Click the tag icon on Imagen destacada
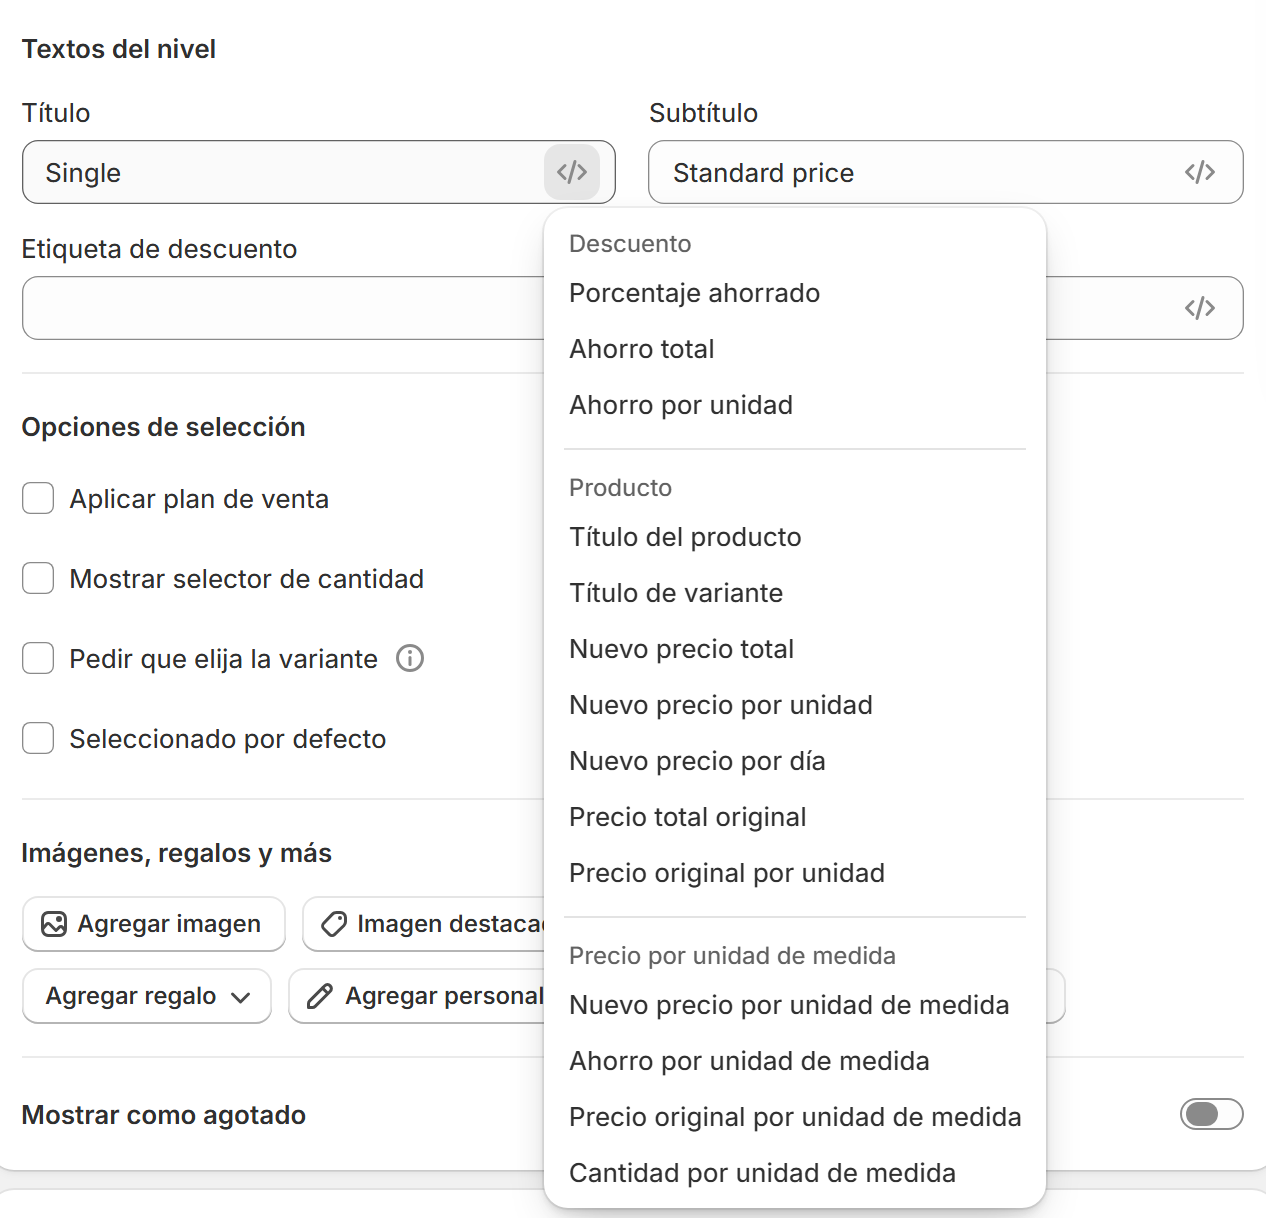This screenshot has width=1266, height=1218. (334, 924)
